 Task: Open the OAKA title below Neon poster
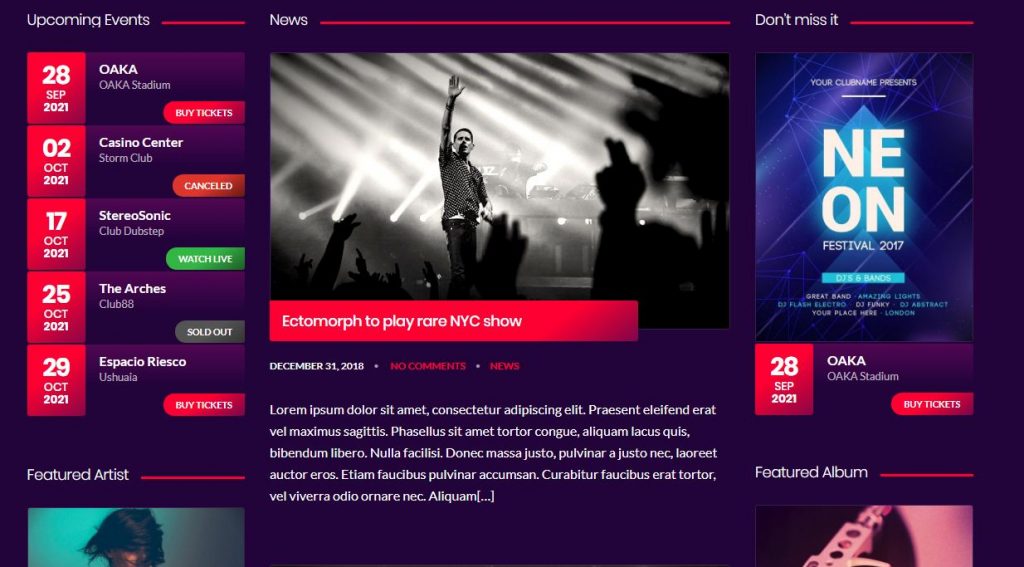coord(846,361)
